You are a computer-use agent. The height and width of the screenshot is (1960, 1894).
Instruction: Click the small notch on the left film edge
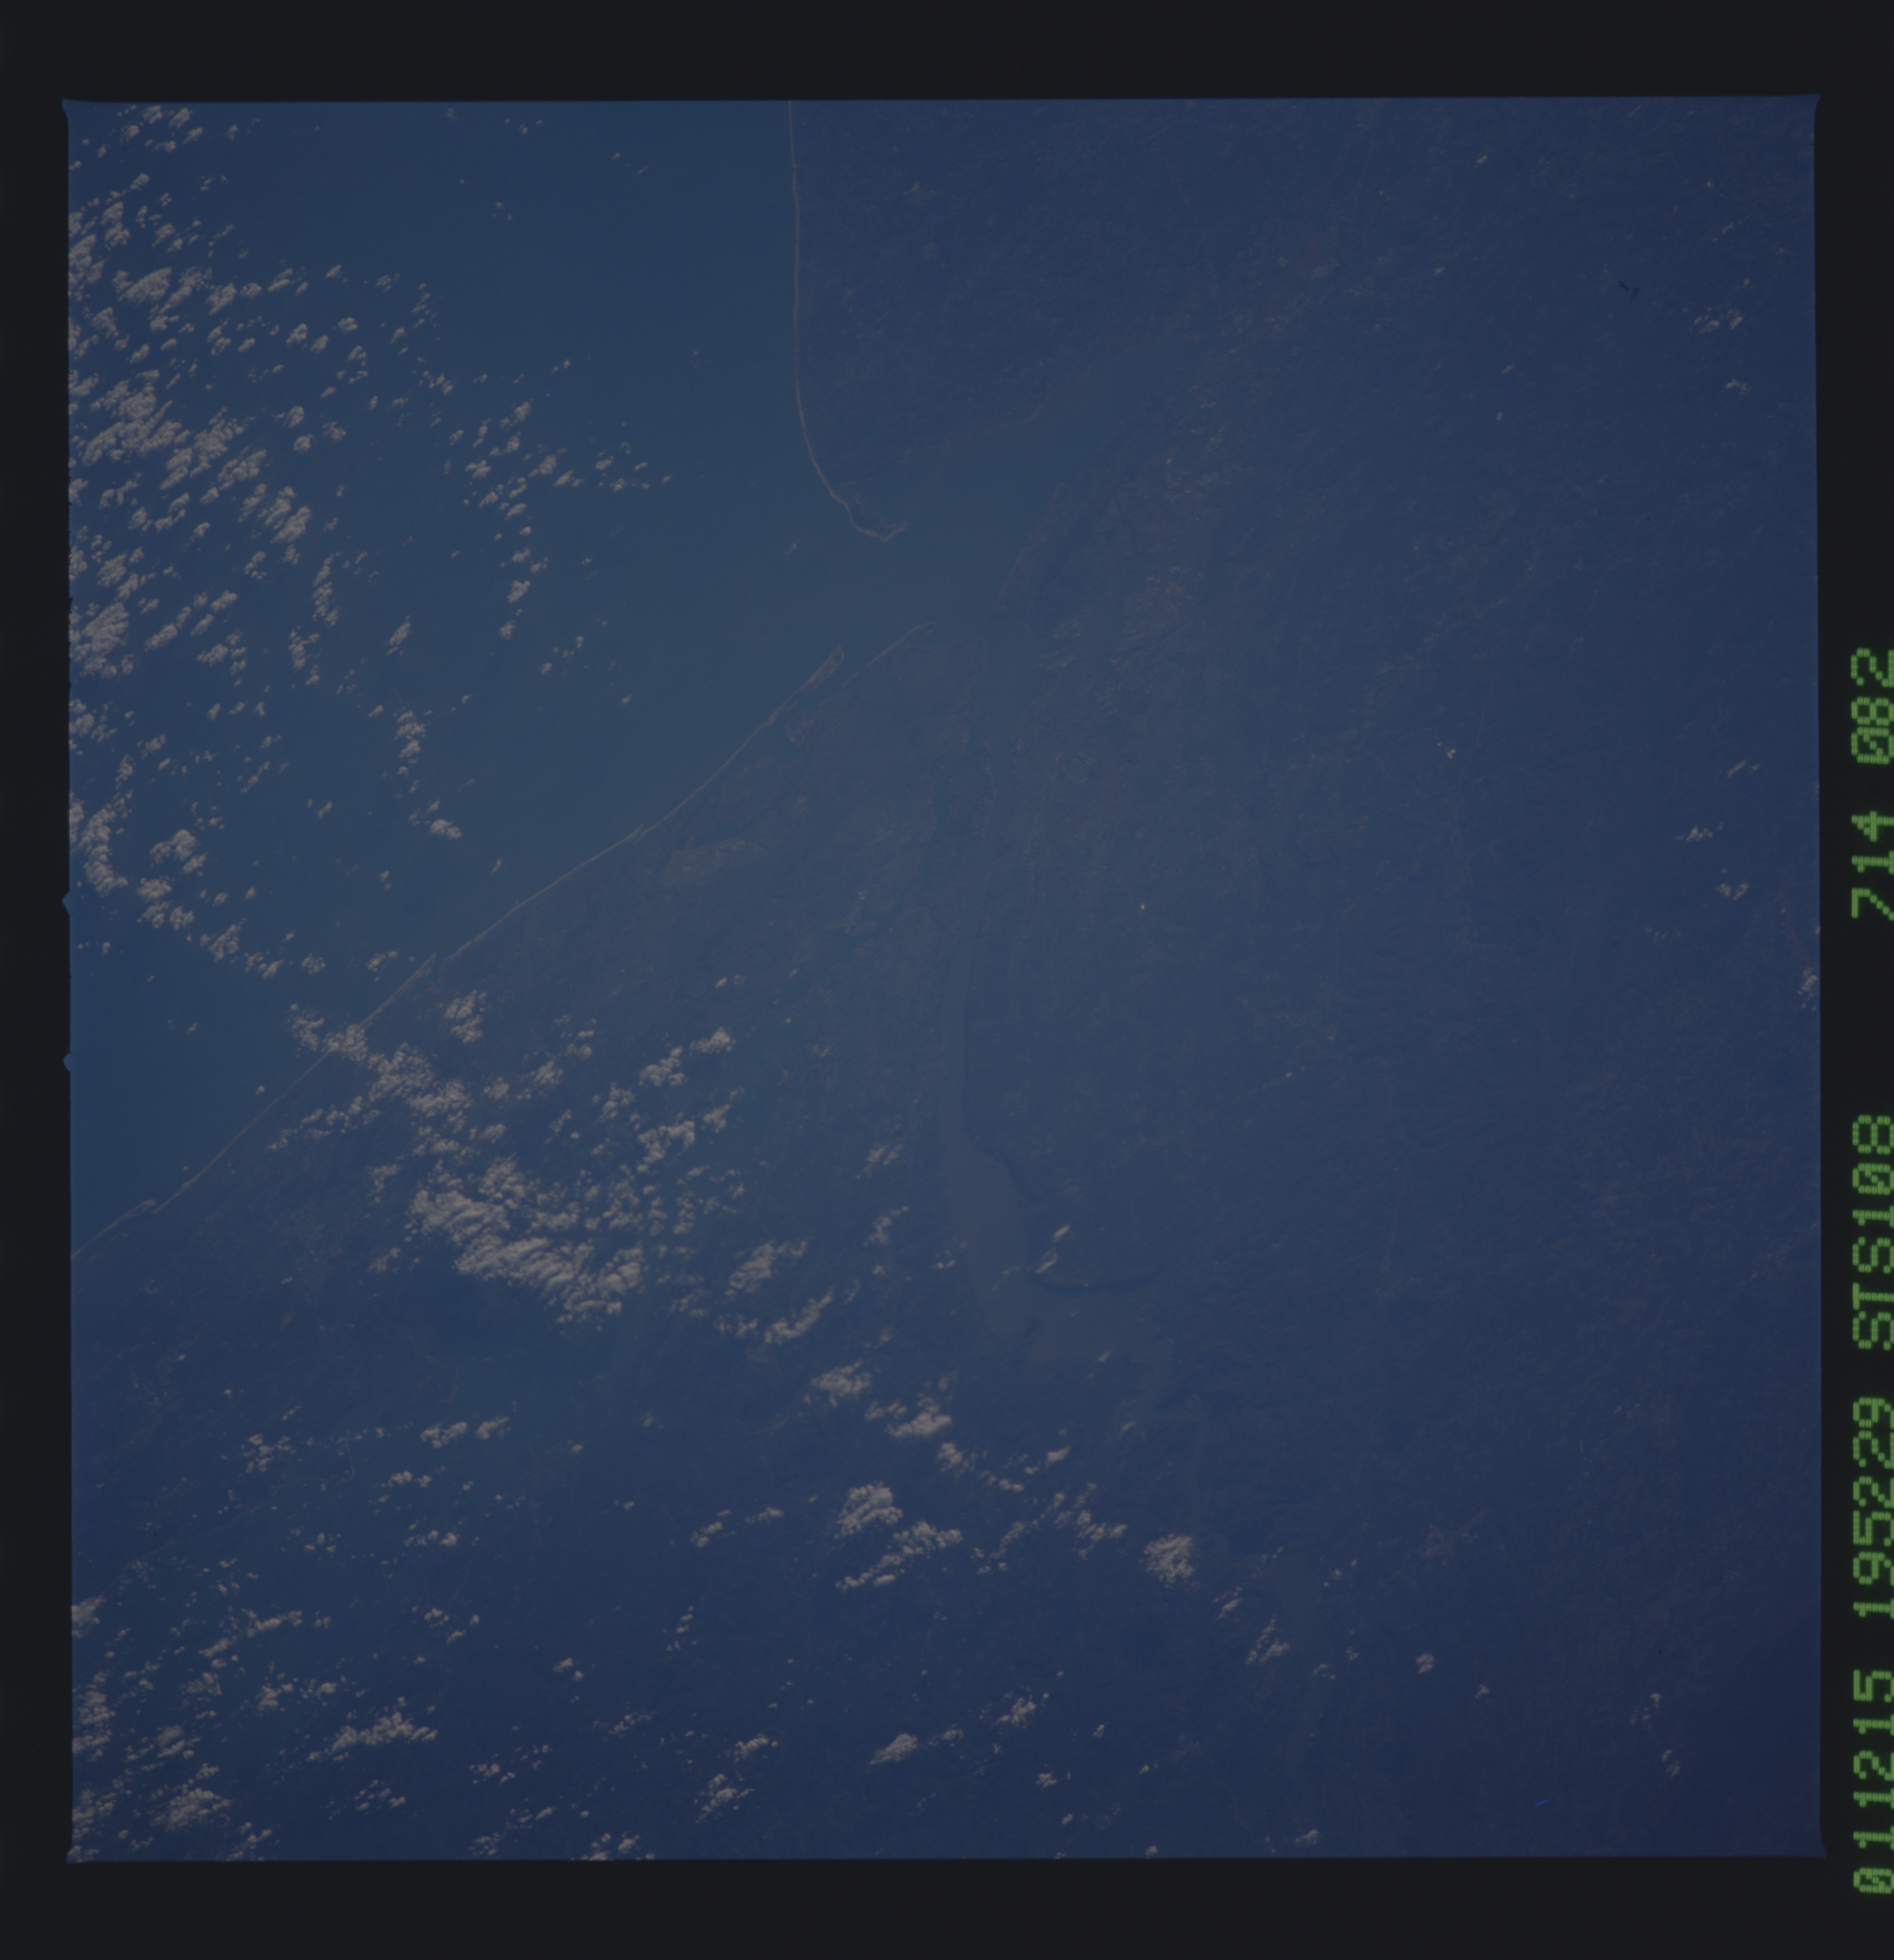(x=66, y=902)
